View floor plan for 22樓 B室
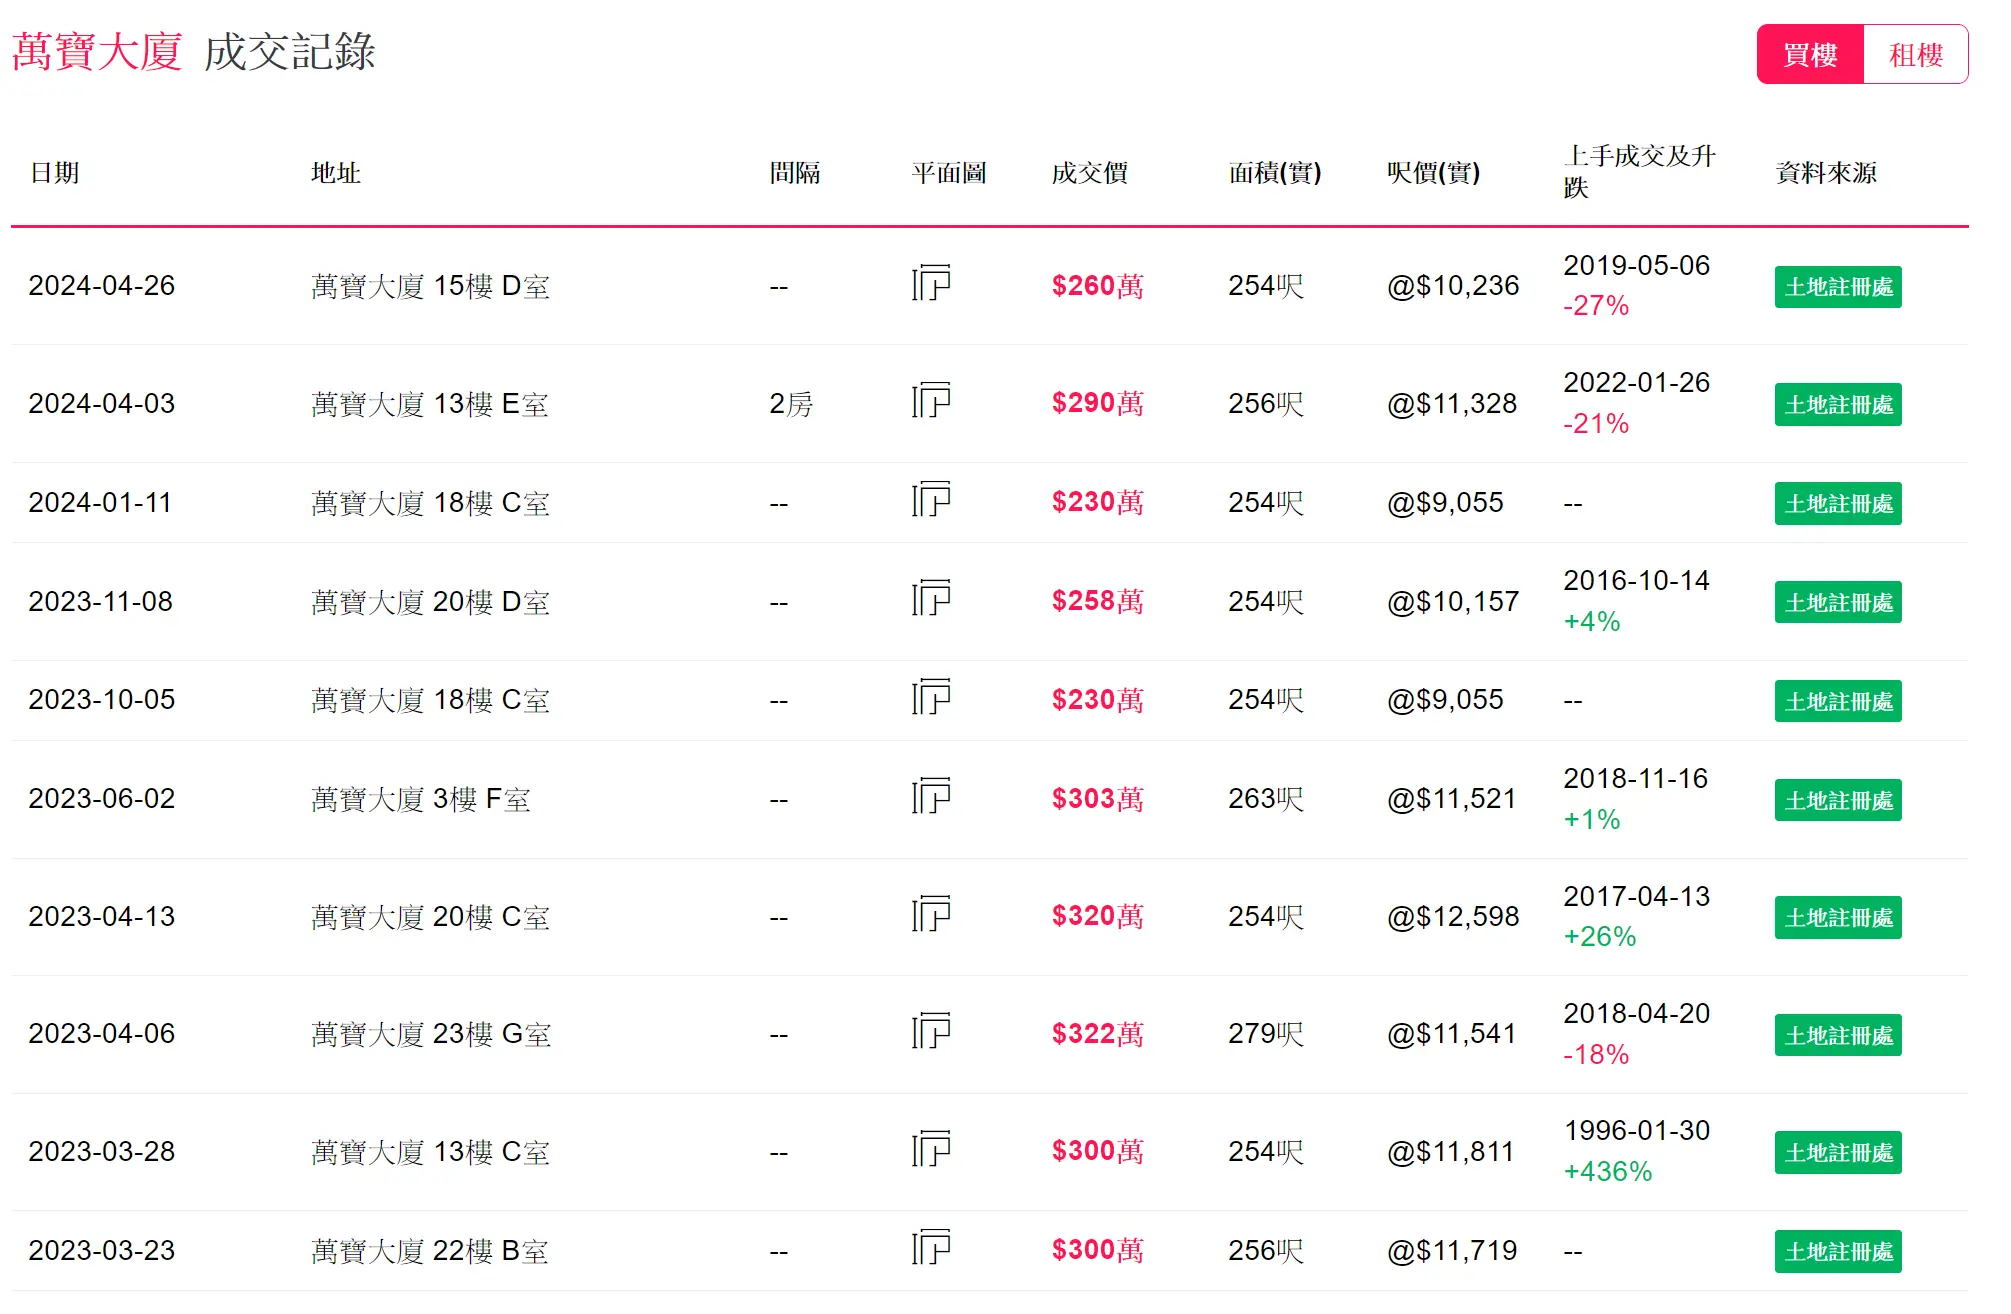 tap(931, 1250)
